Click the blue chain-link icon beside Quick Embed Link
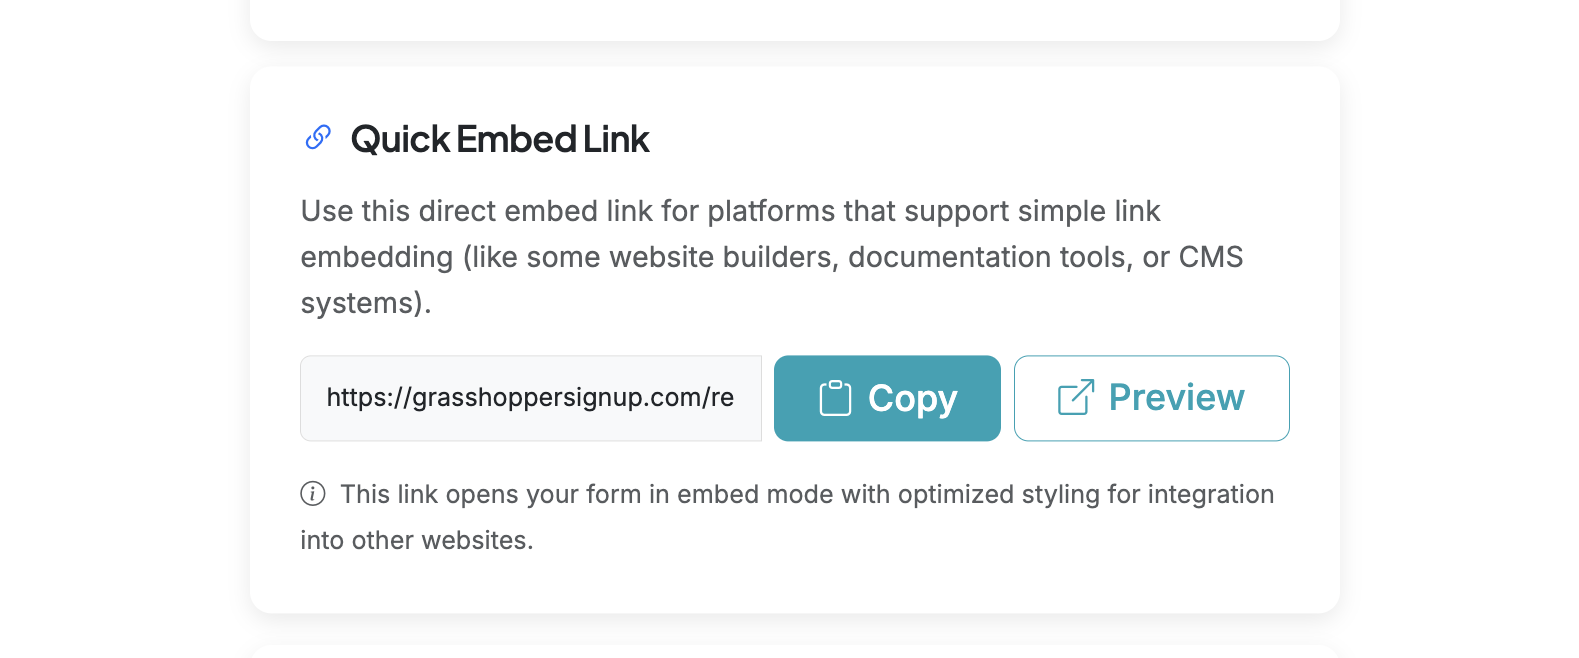1579x658 pixels. click(317, 137)
